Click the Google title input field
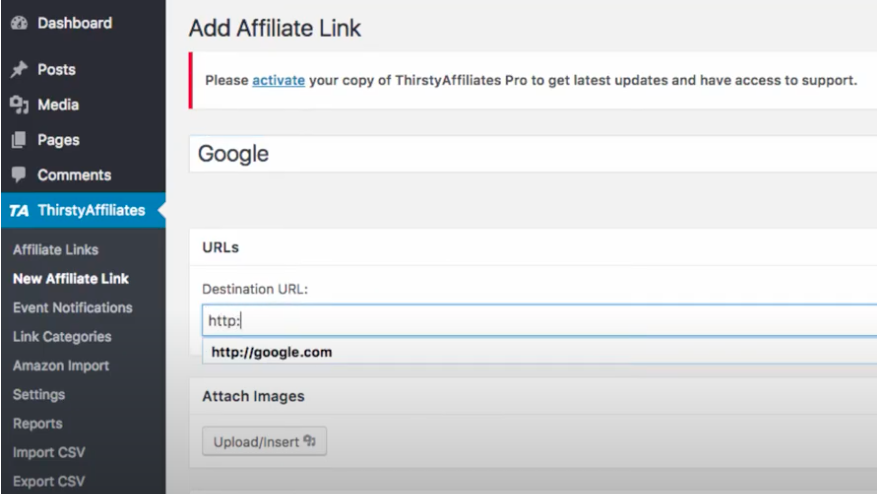877x494 pixels. (x=530, y=154)
